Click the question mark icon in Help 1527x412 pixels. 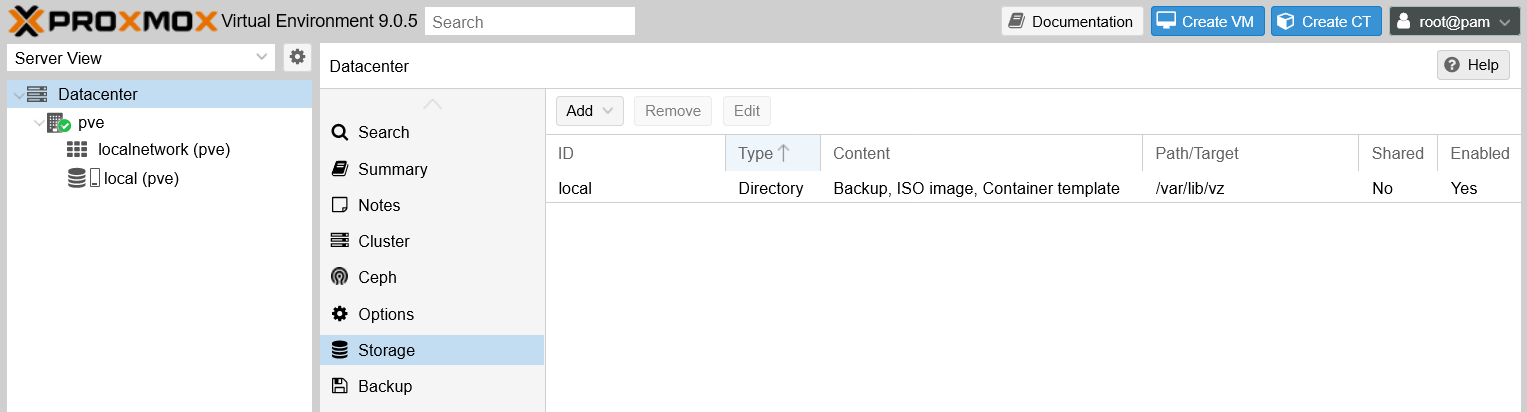[x=1452, y=65]
